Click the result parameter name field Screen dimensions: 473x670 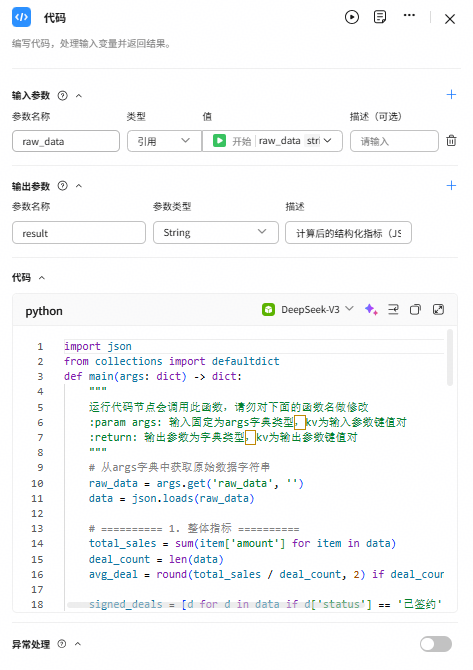[x=79, y=233]
